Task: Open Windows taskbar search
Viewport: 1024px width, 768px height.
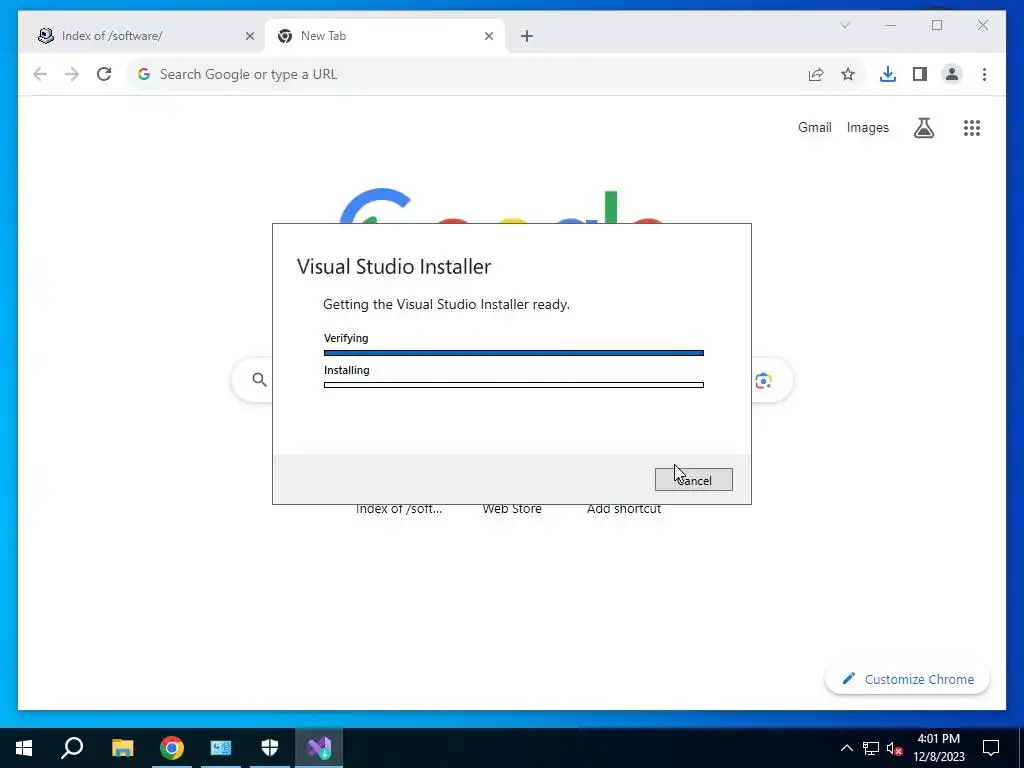Action: tap(72, 748)
